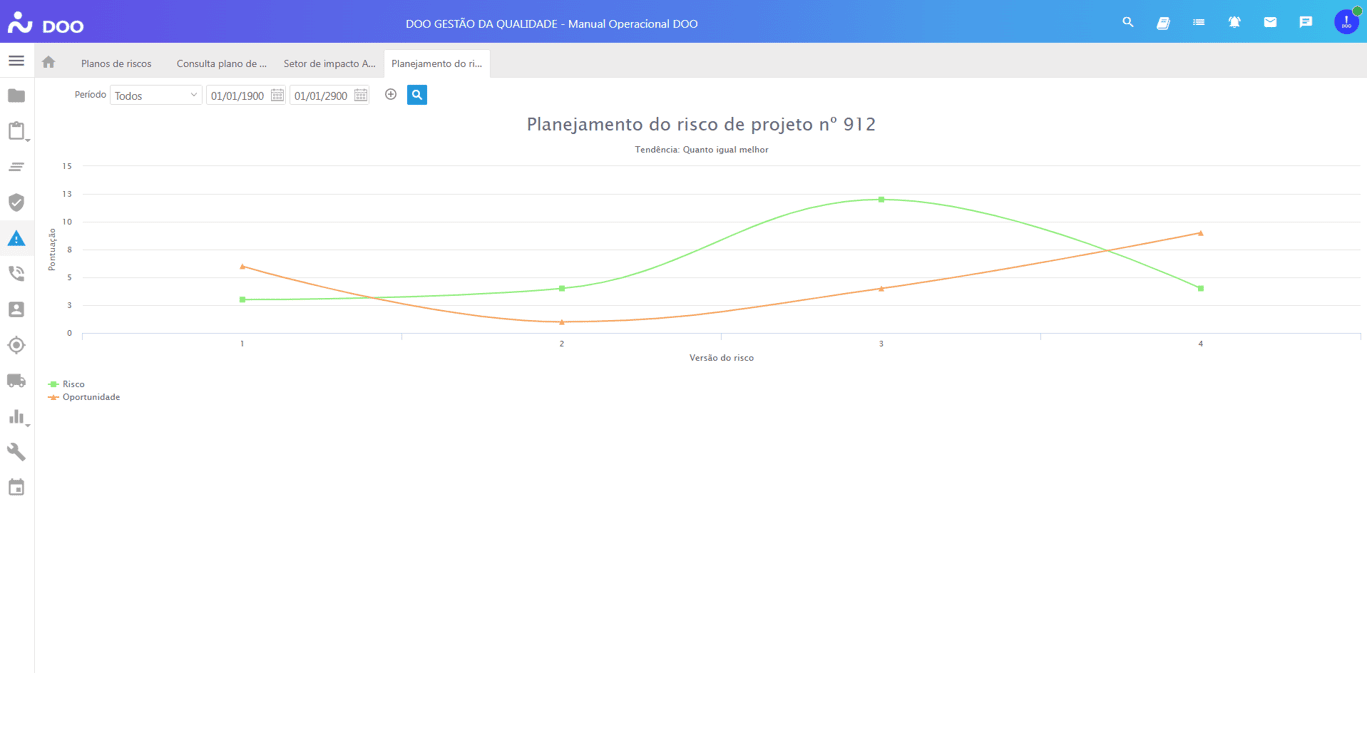Toggle Risco series in chart legend
This screenshot has height=730, width=1367.
(x=72, y=384)
